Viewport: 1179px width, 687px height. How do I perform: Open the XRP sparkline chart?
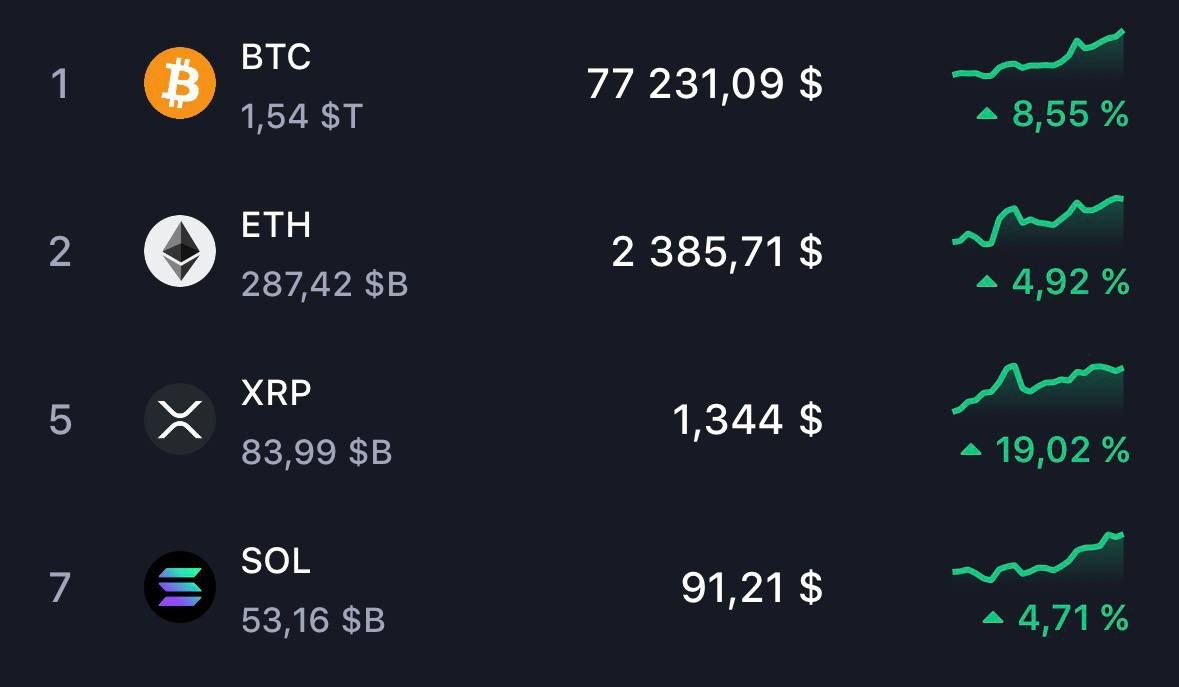coord(1038,389)
